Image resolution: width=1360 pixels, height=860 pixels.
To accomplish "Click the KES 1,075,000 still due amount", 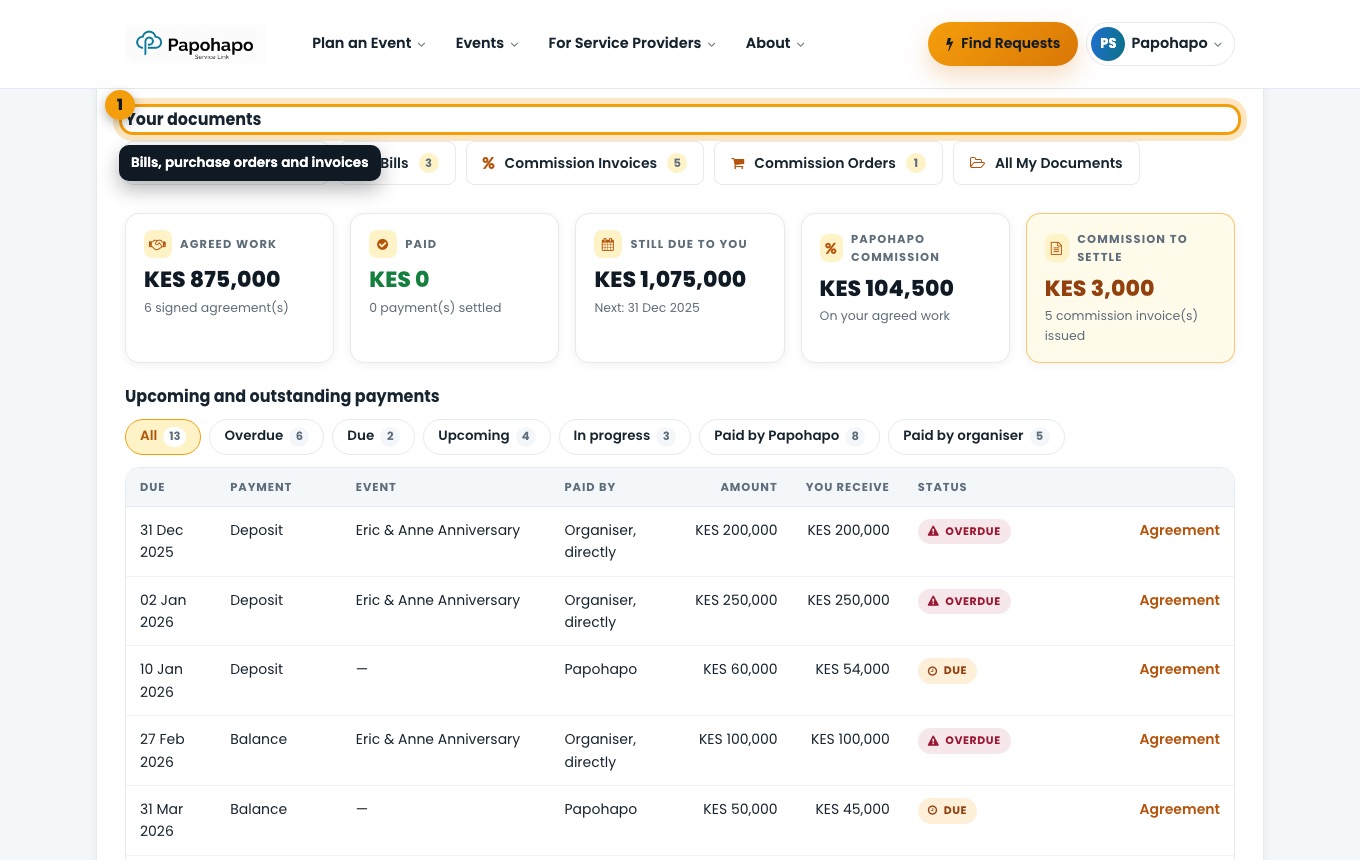I will 670,279.
